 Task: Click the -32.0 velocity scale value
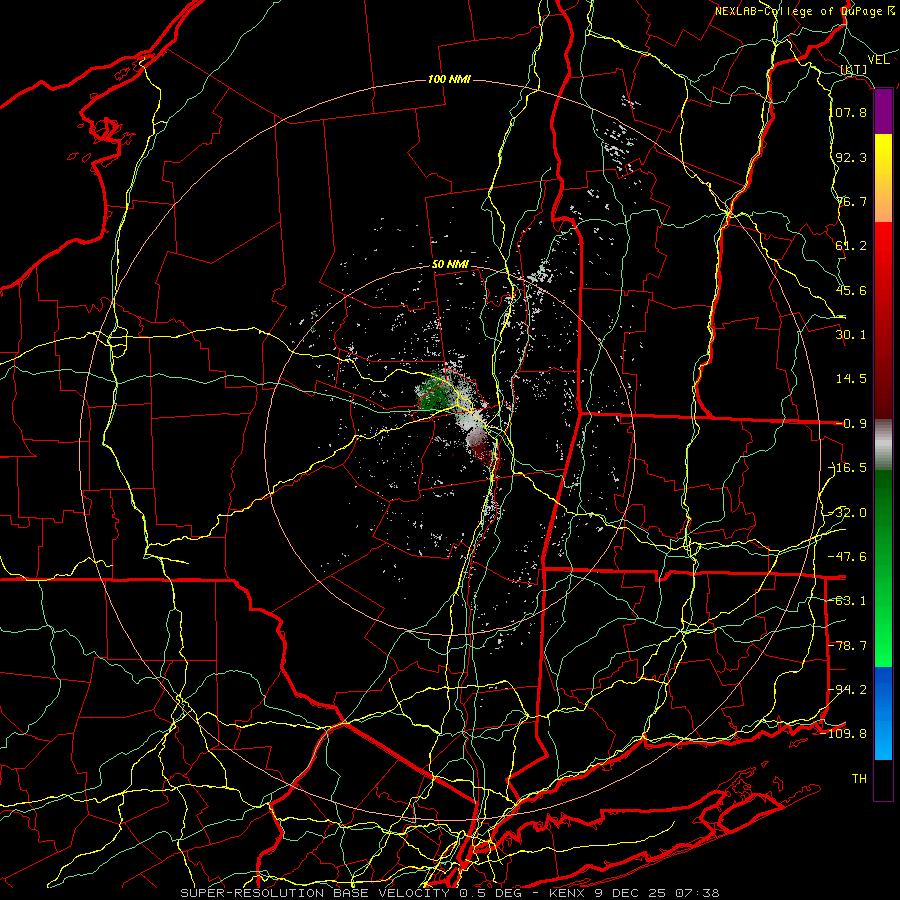[x=848, y=513]
